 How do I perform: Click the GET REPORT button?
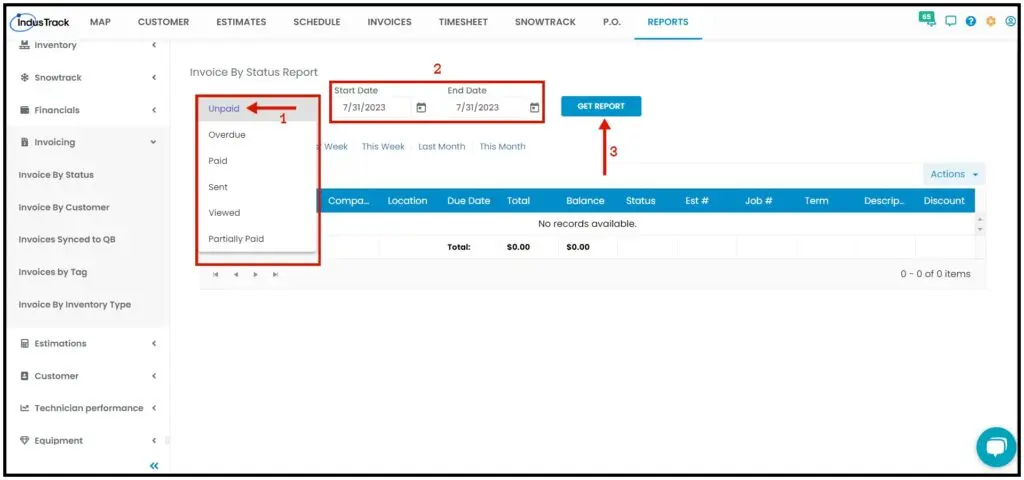coord(601,106)
